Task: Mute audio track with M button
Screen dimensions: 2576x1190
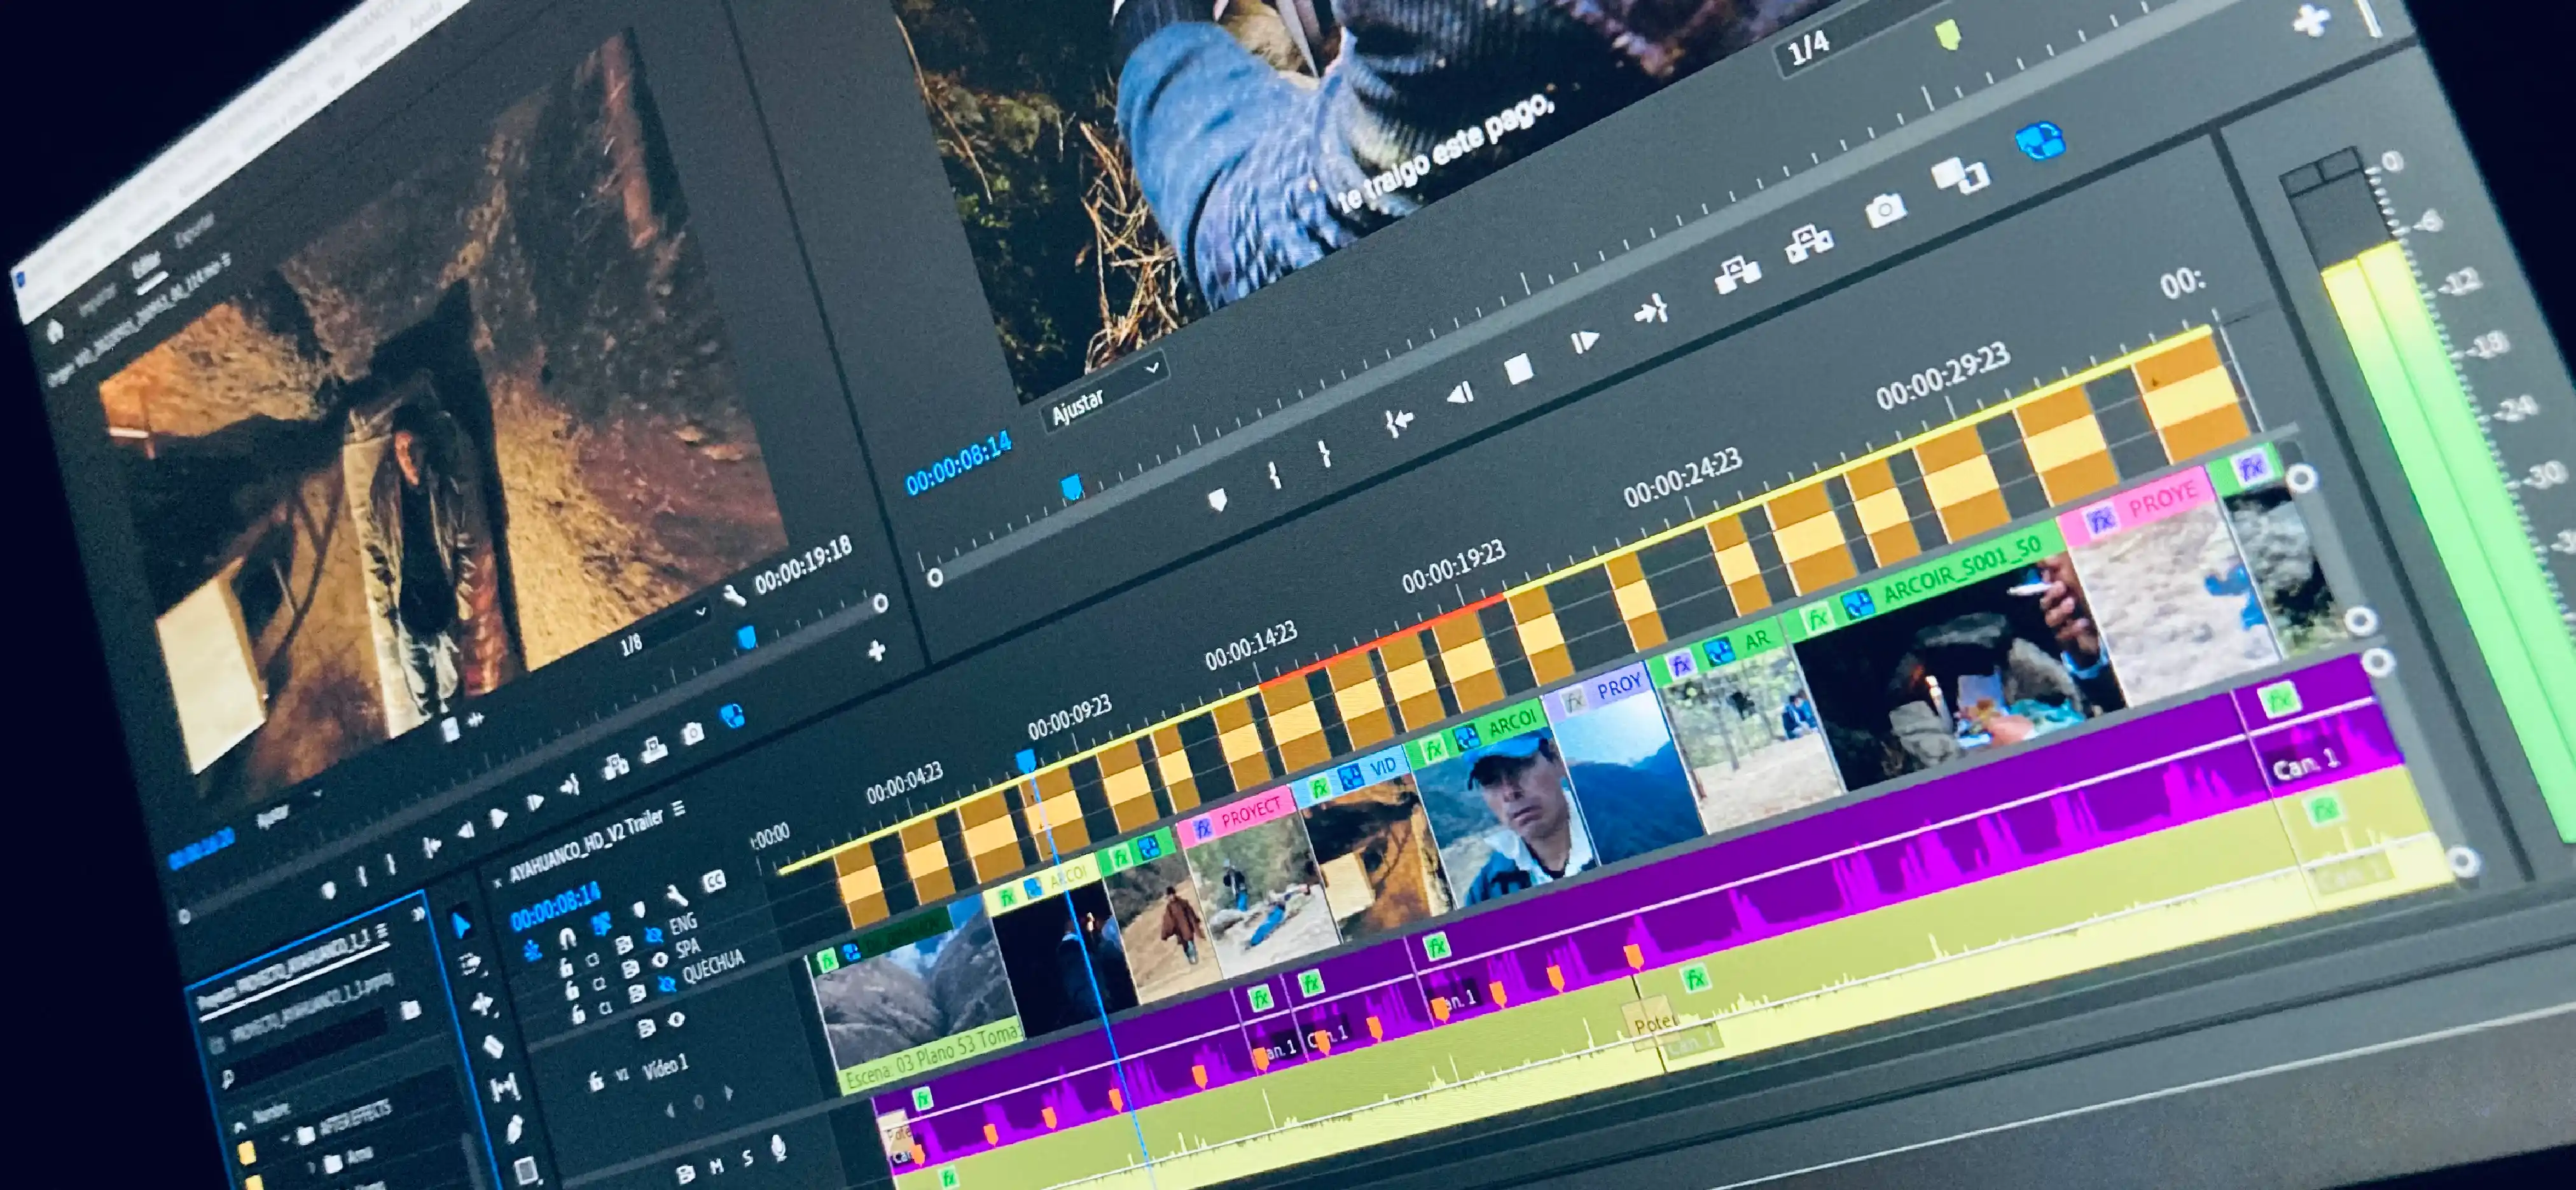Action: (x=717, y=1167)
